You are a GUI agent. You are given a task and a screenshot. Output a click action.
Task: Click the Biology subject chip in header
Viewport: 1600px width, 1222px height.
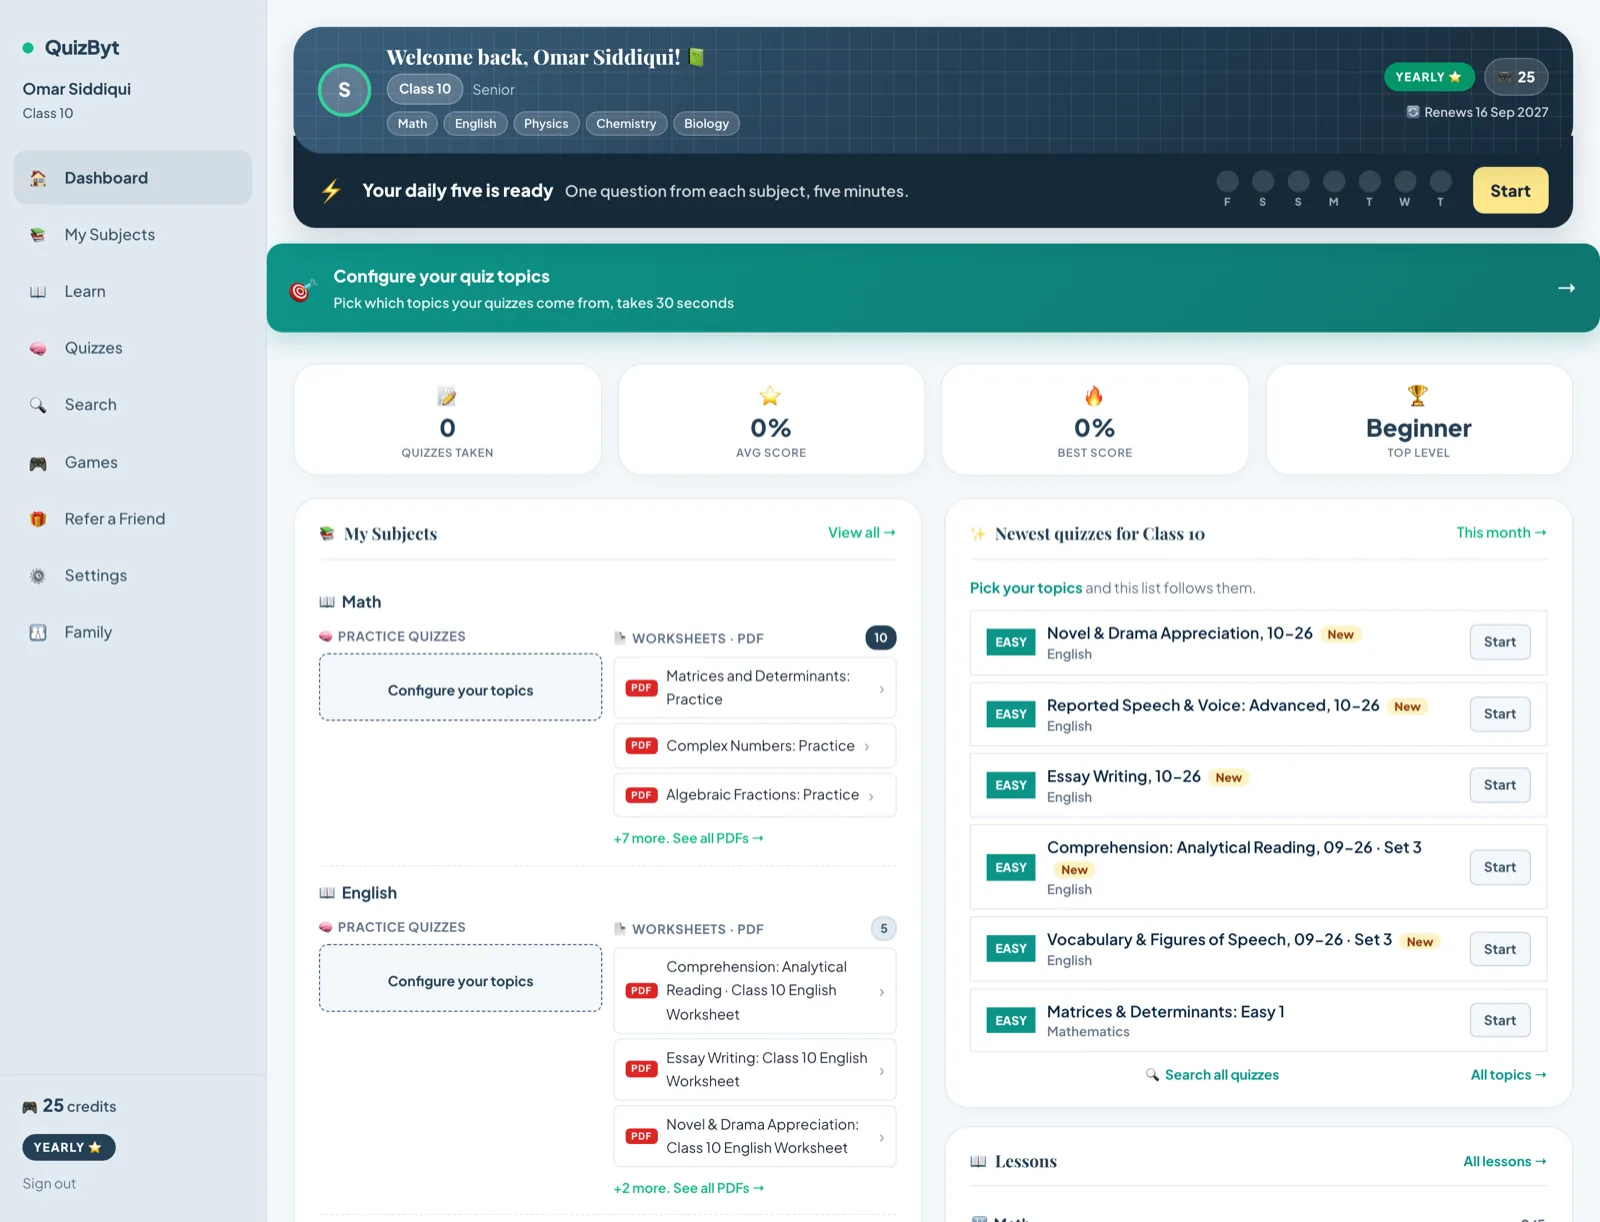point(706,124)
